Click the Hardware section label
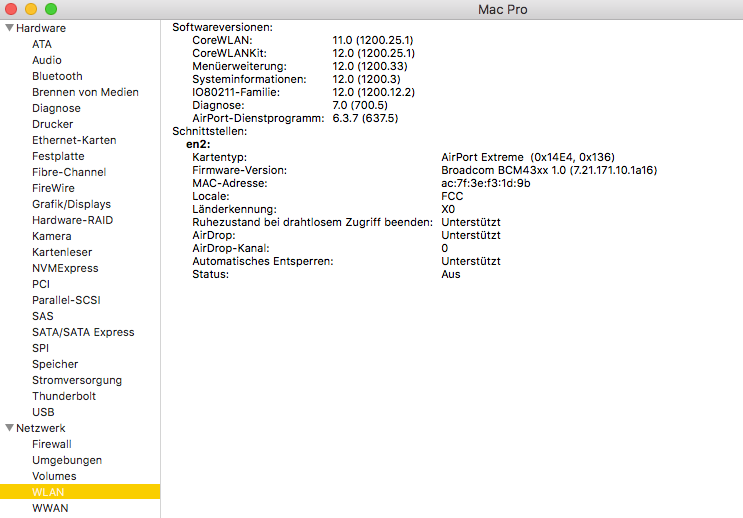Viewport: 743px width, 518px height. coord(41,28)
